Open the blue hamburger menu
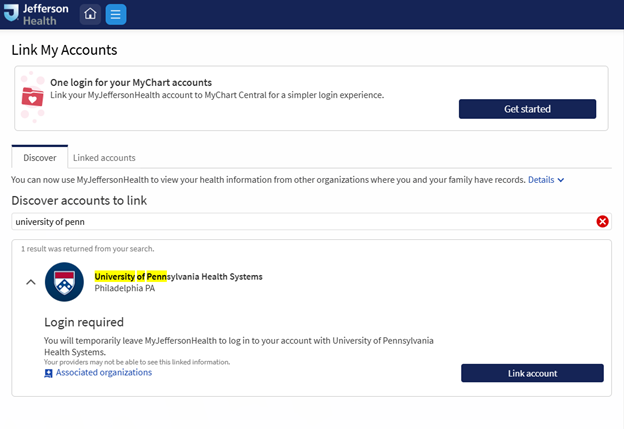Viewport: 624px width, 429px height. (x=116, y=14)
